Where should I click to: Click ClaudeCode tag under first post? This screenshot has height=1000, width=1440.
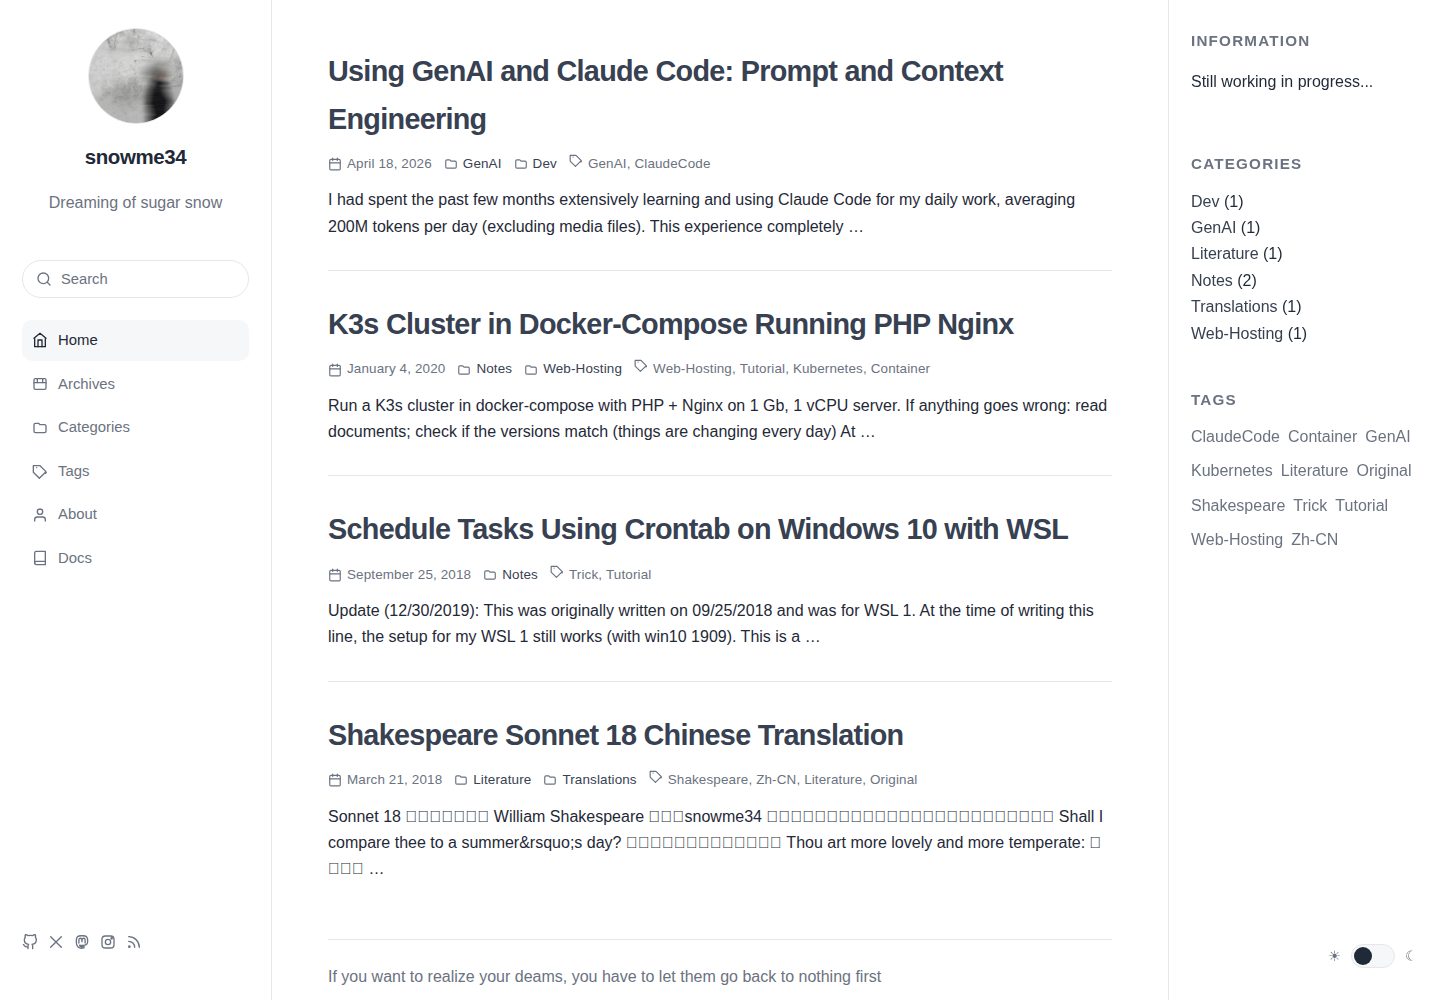click(x=672, y=164)
